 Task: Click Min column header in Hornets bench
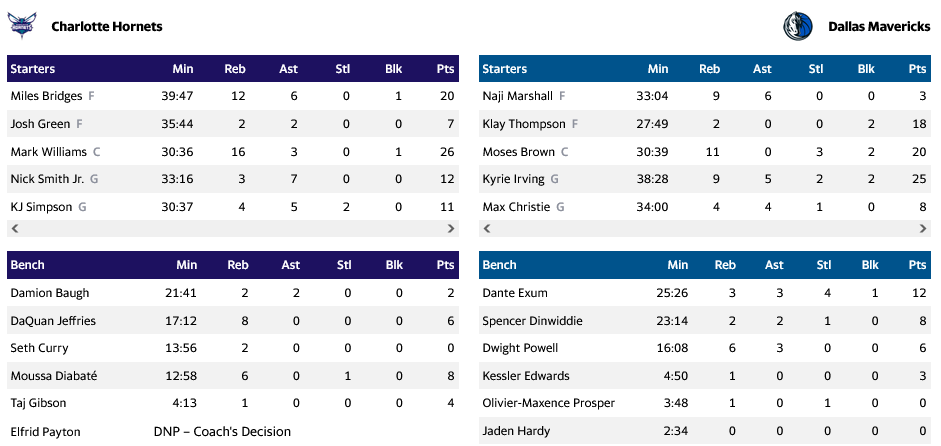coord(187,265)
